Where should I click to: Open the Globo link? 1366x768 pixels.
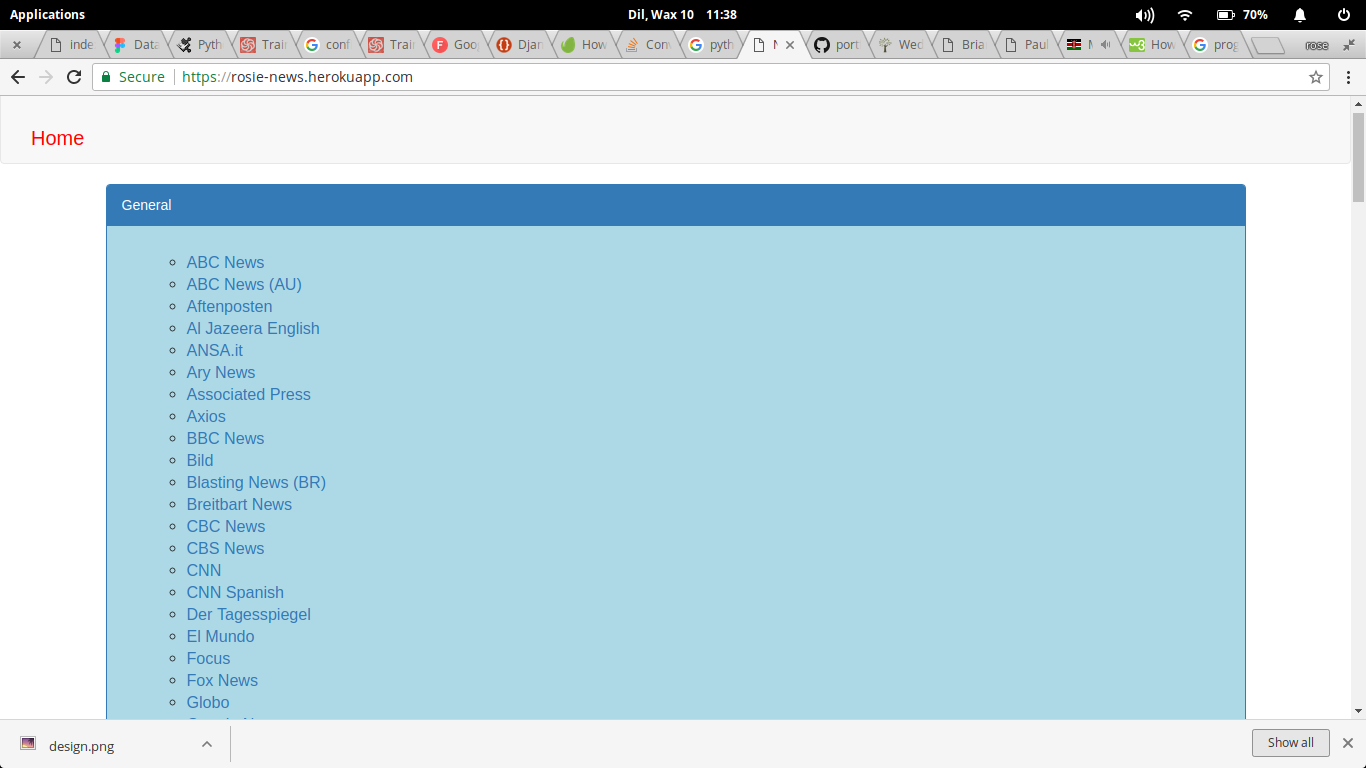pyautogui.click(x=208, y=702)
